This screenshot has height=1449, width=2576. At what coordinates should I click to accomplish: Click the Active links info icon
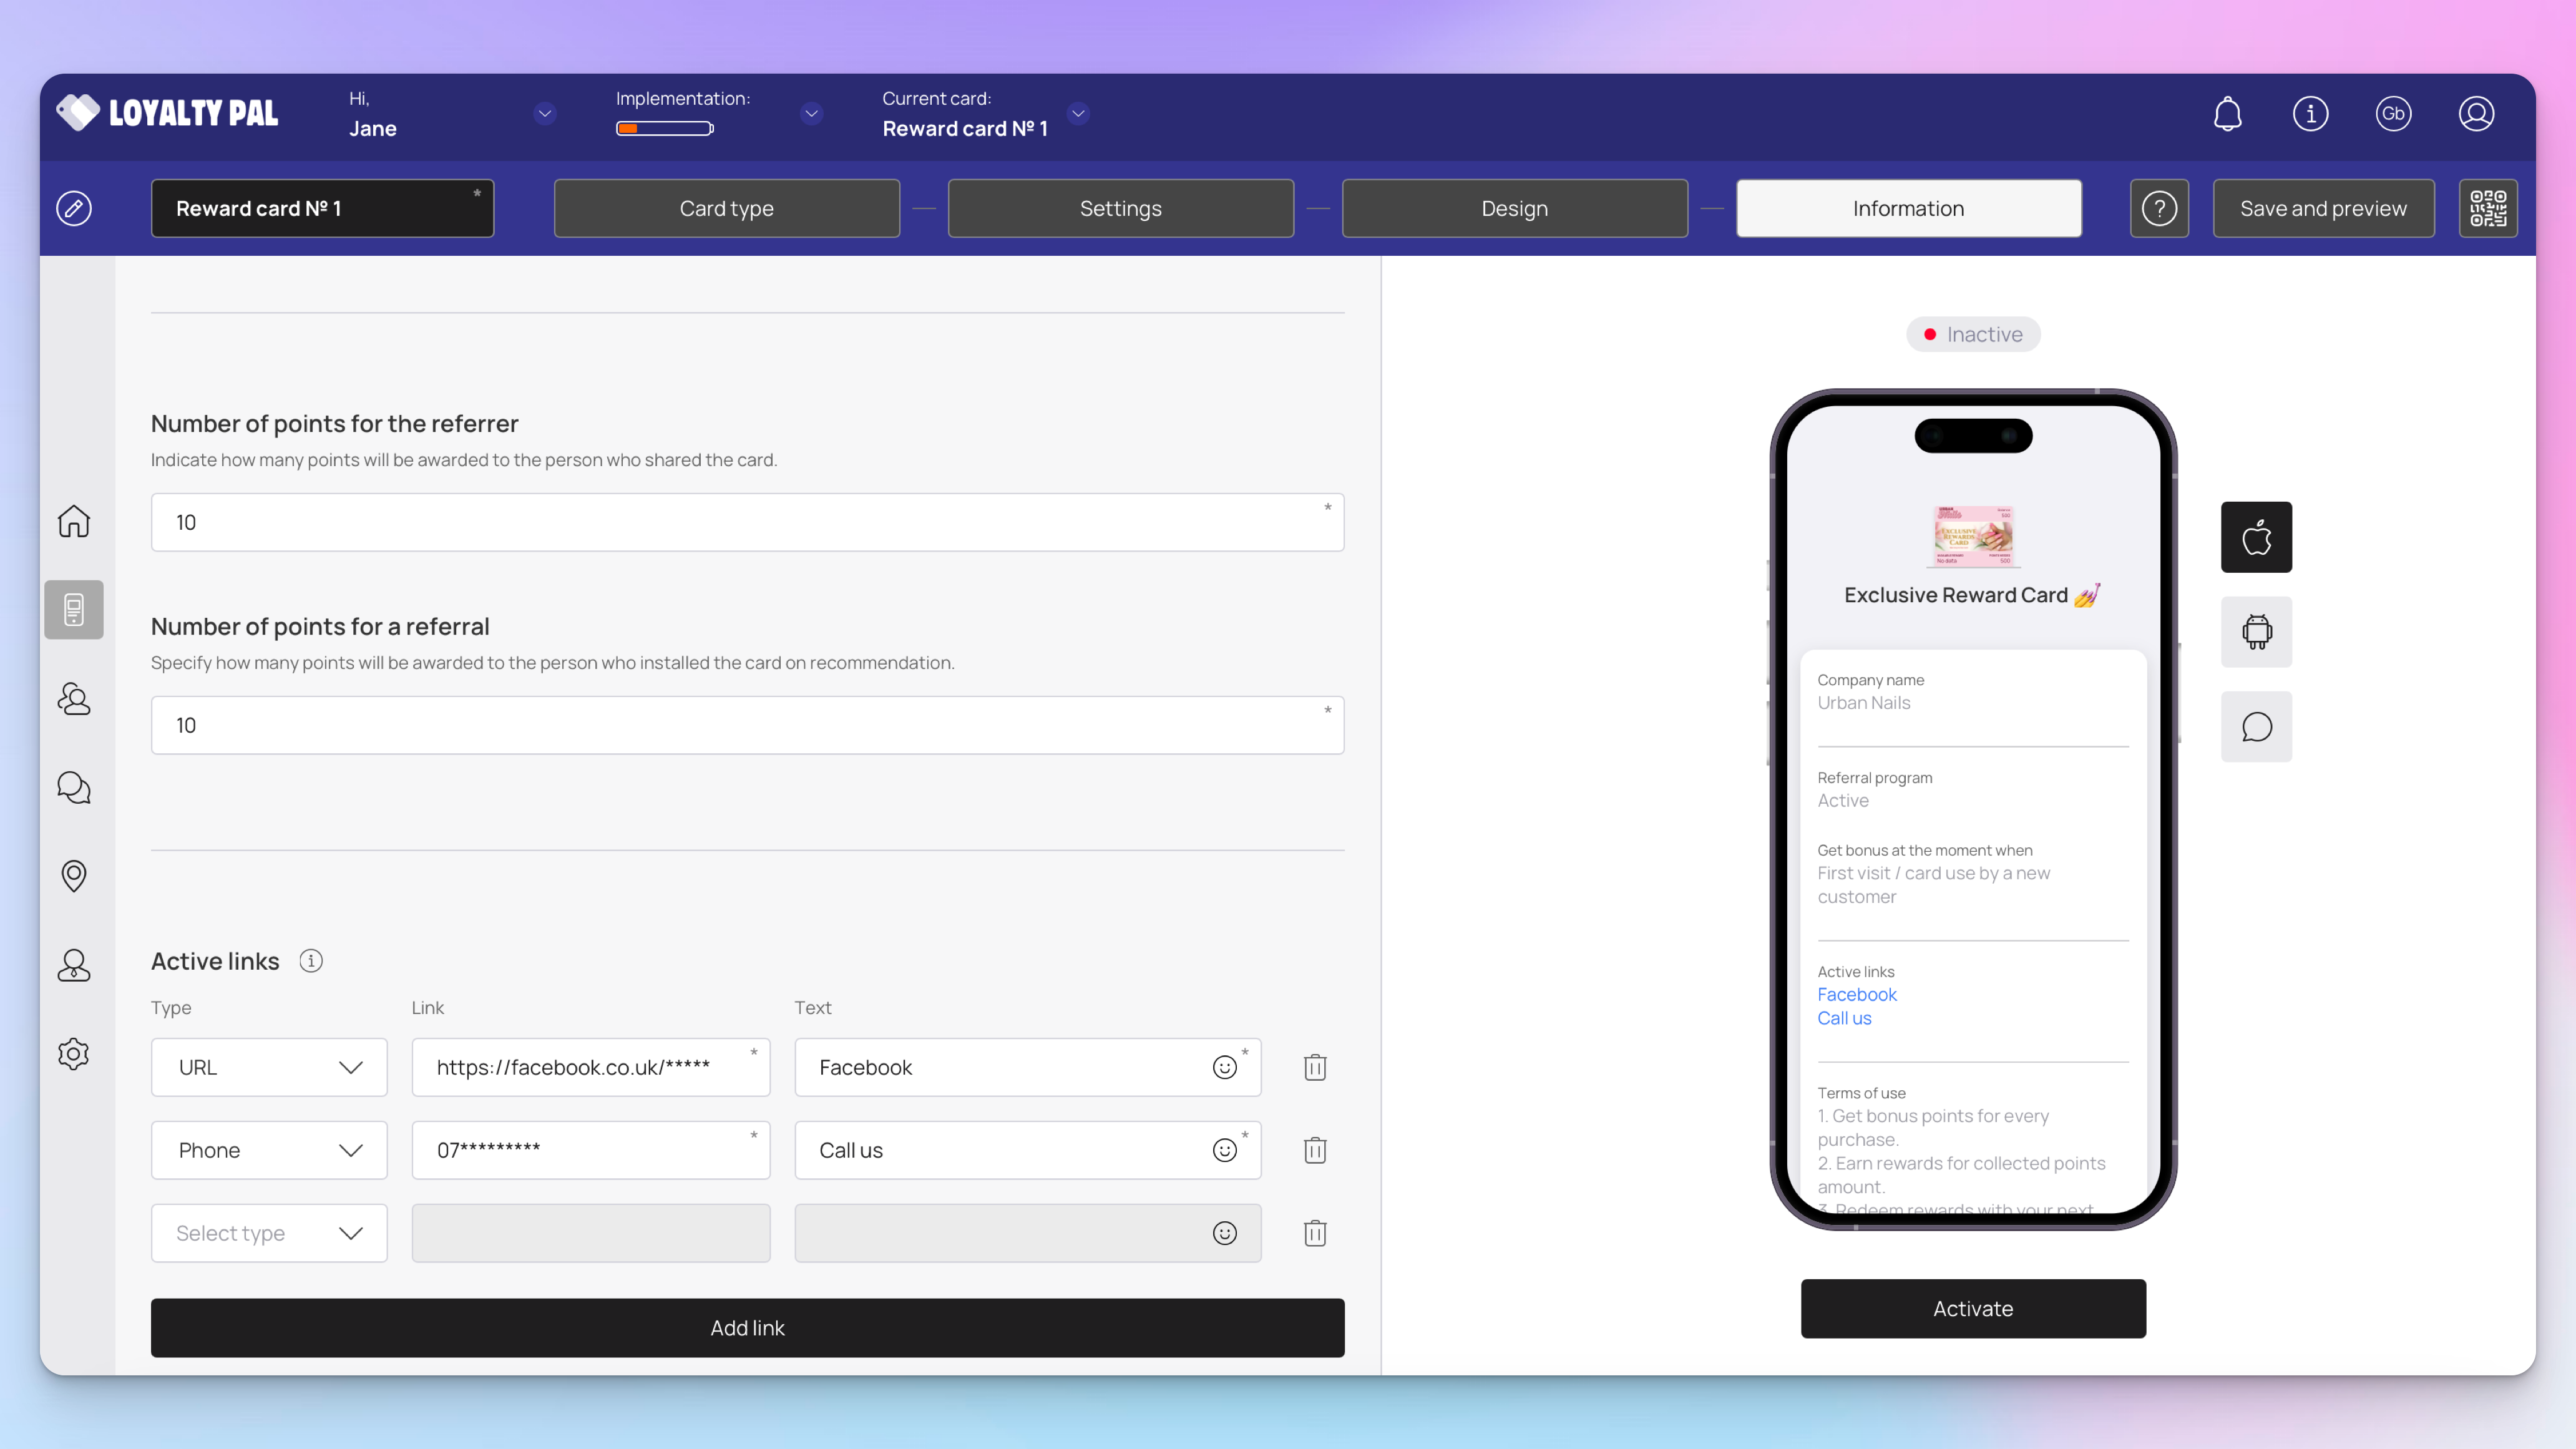point(311,961)
